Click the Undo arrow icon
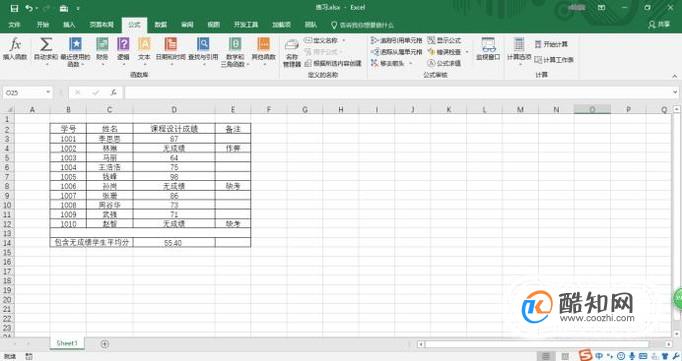Screen dimensions: 682x361 pos(29,8)
